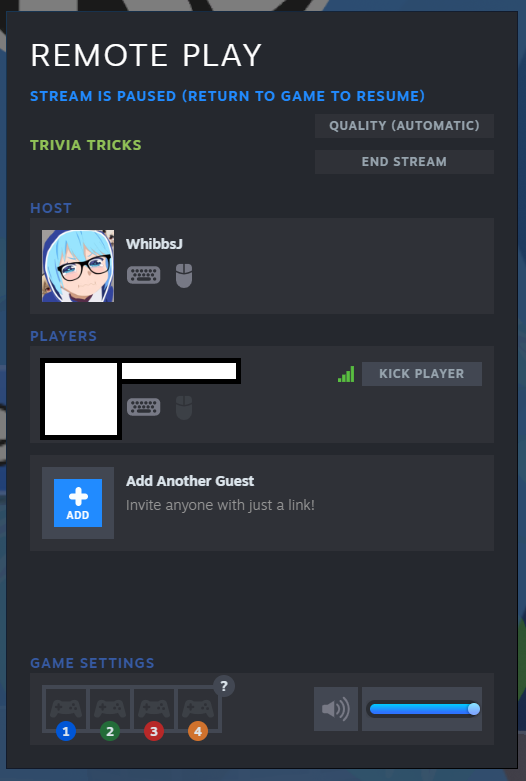Enable mouse input for the guest player
526x781 pixels.
click(x=184, y=407)
